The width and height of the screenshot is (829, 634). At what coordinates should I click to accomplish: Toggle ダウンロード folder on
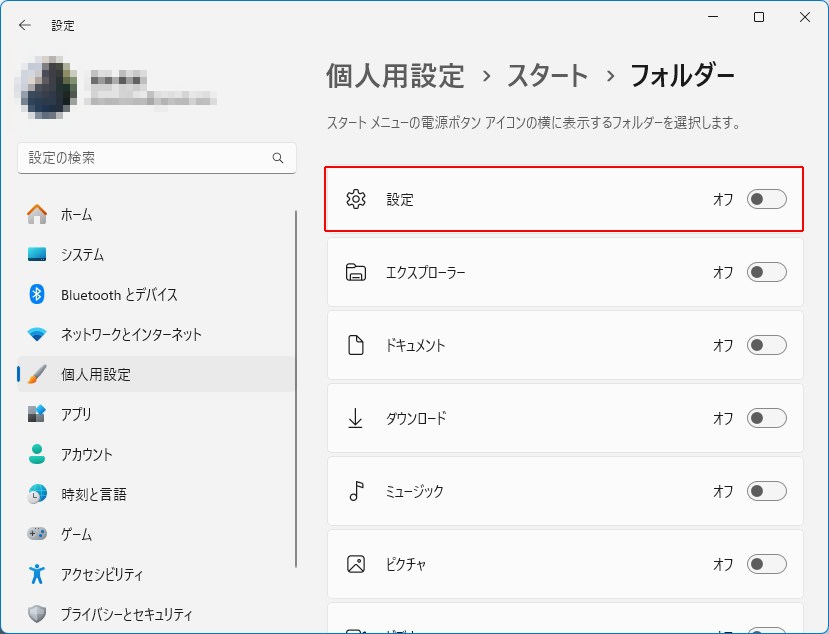point(767,418)
